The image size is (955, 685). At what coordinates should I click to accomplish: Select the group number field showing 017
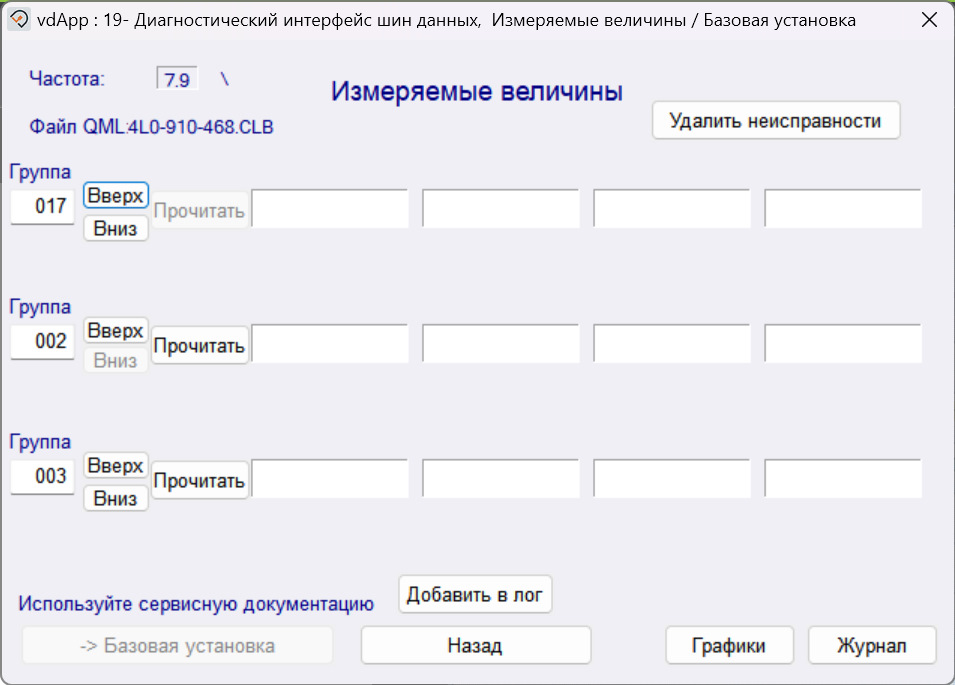click(41, 206)
